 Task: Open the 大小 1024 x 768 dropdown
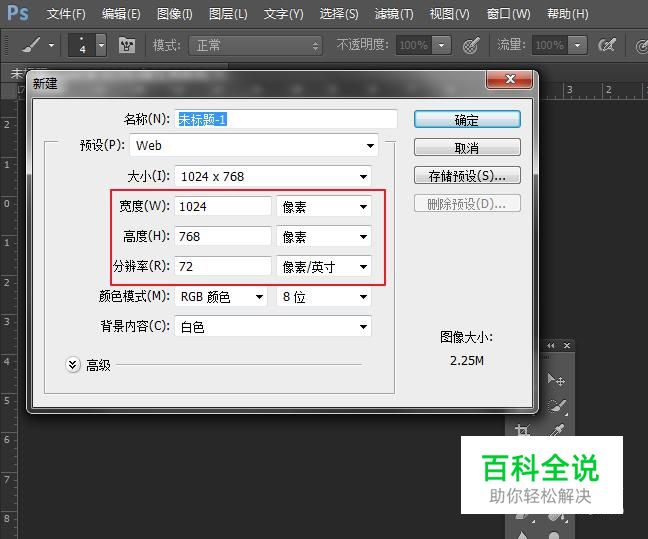coord(273,176)
